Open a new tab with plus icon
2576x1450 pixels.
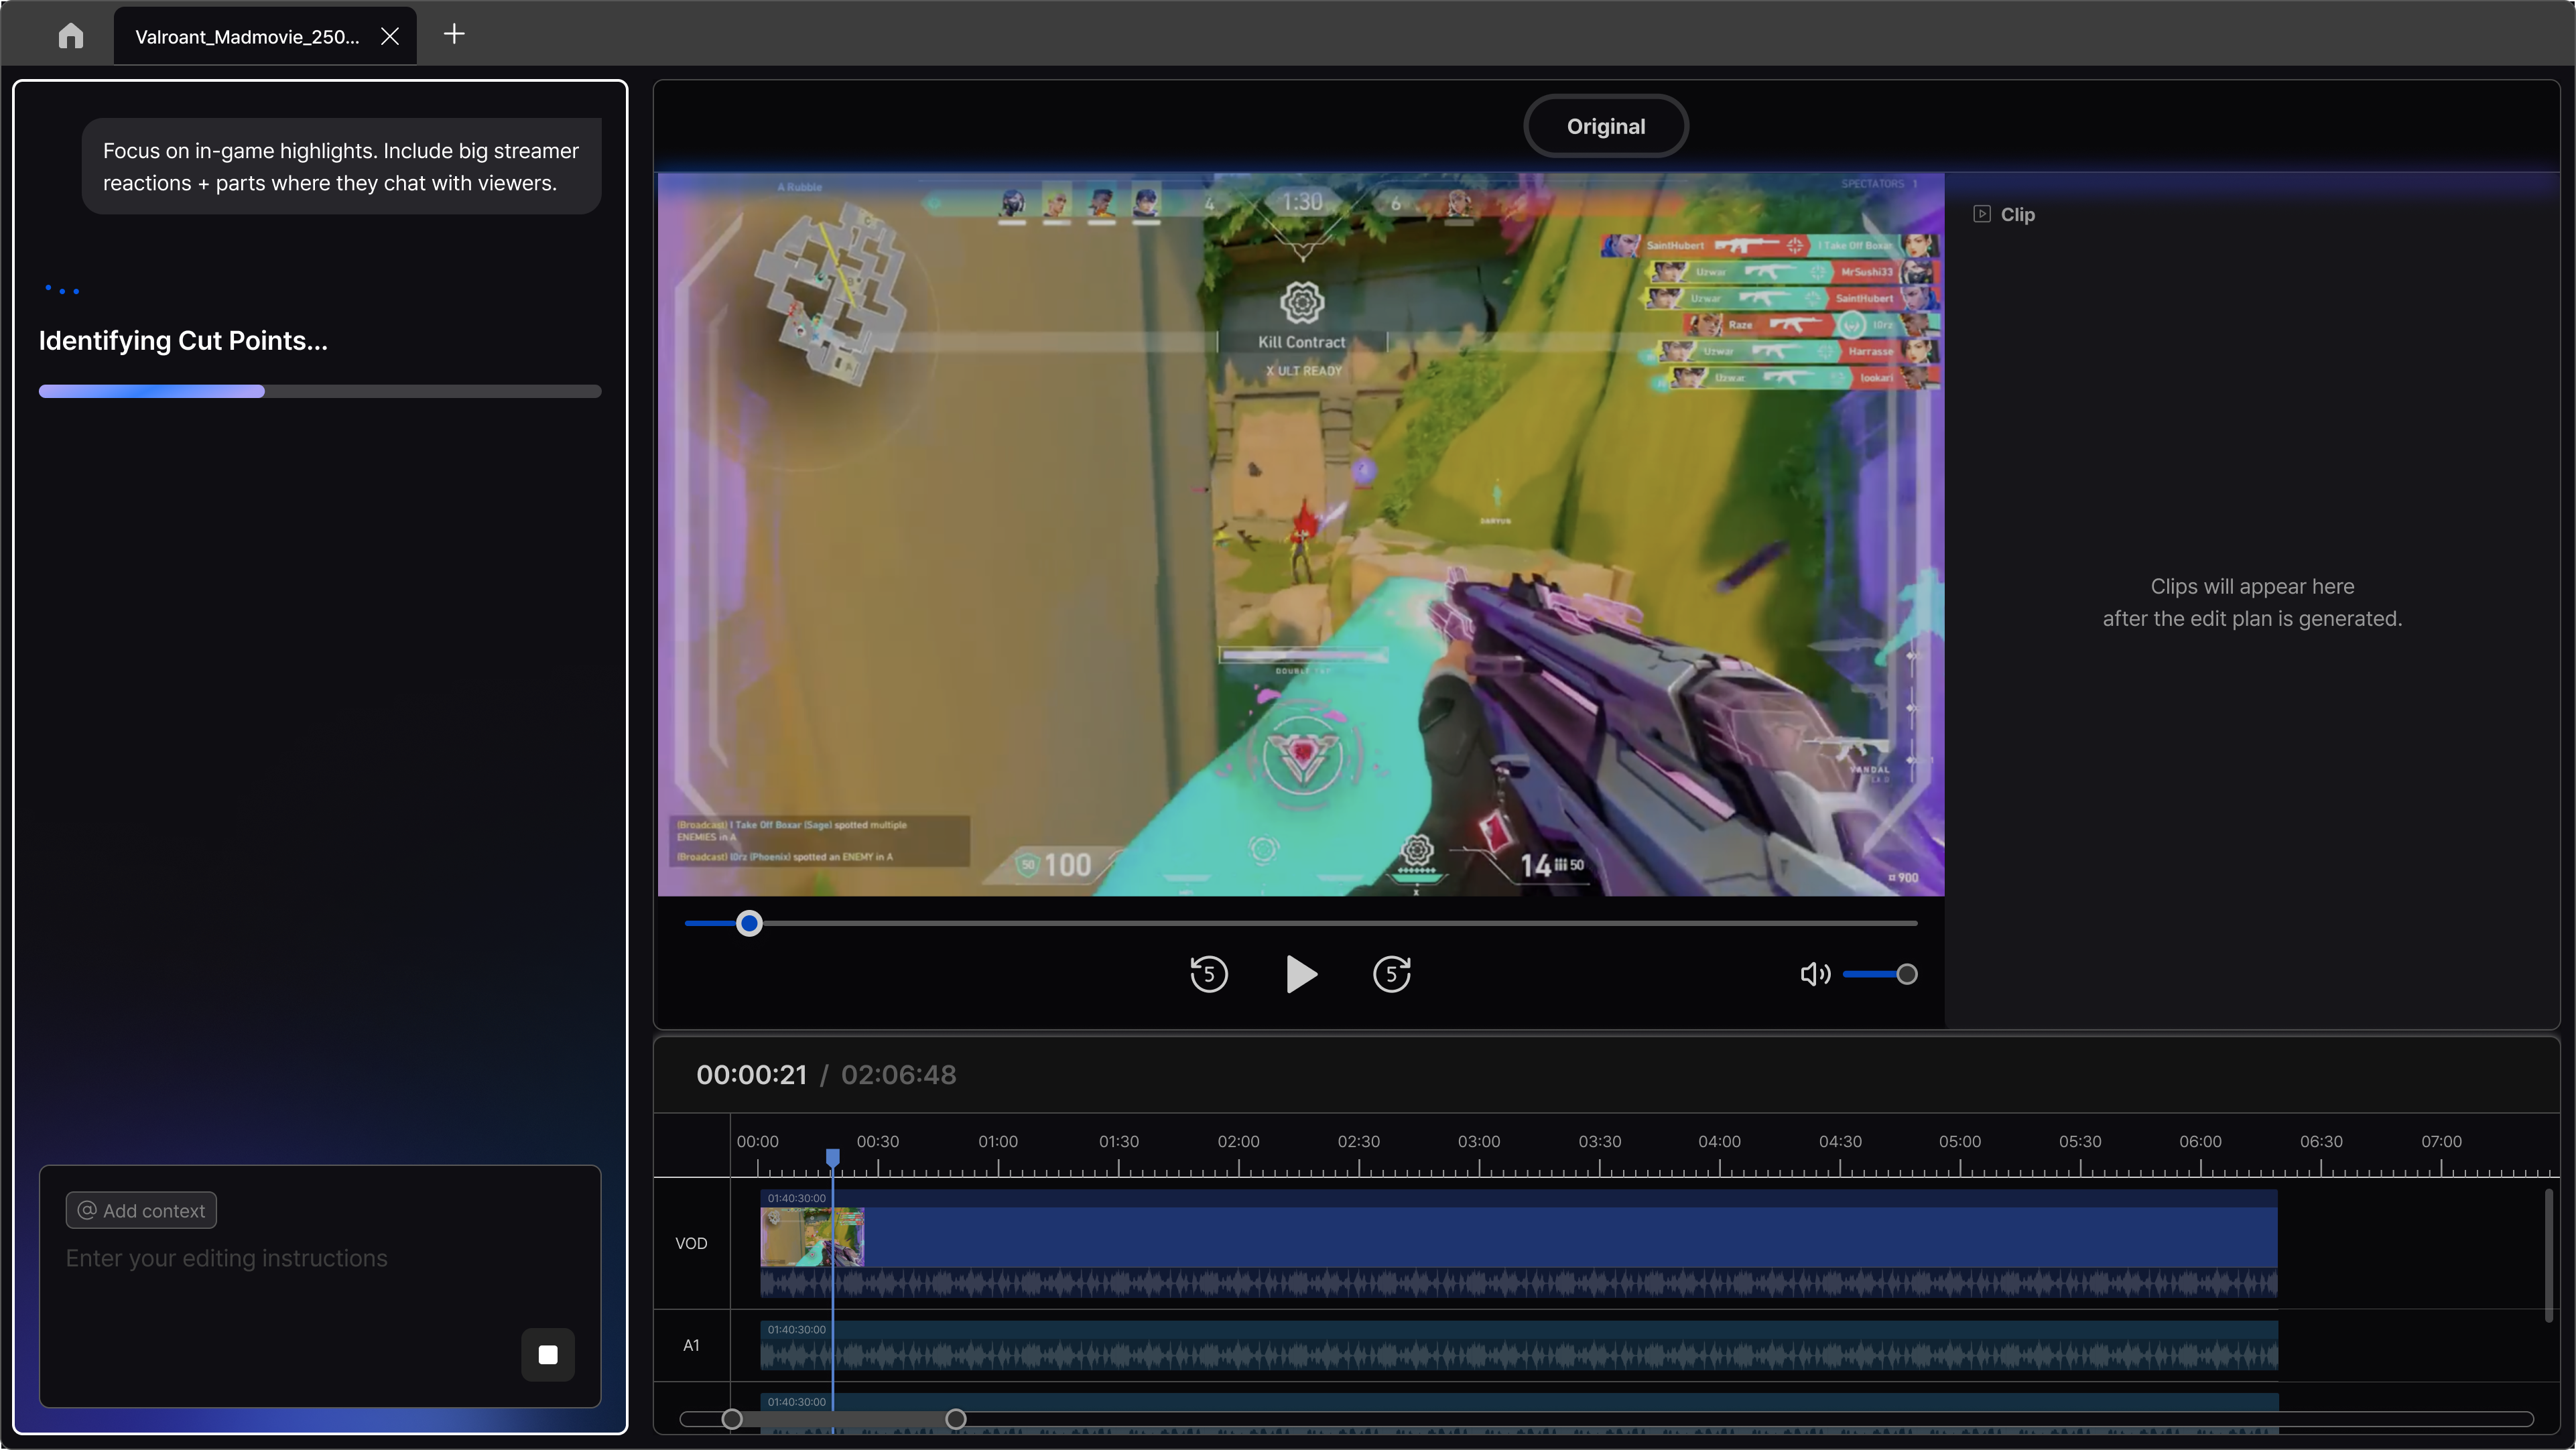coord(454,34)
